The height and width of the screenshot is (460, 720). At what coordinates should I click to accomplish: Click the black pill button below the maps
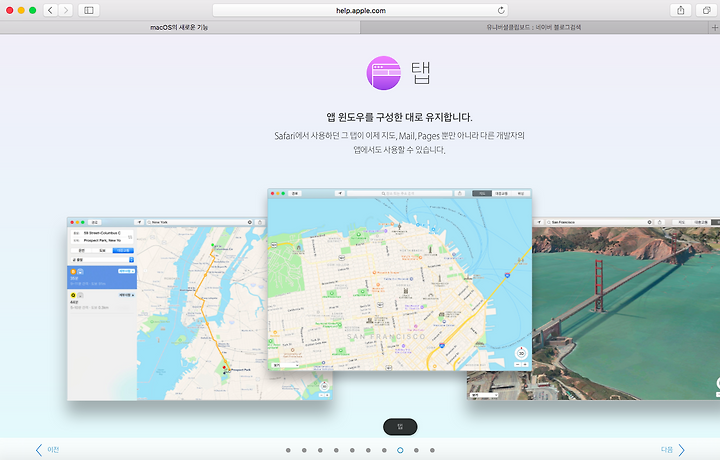click(x=400, y=427)
